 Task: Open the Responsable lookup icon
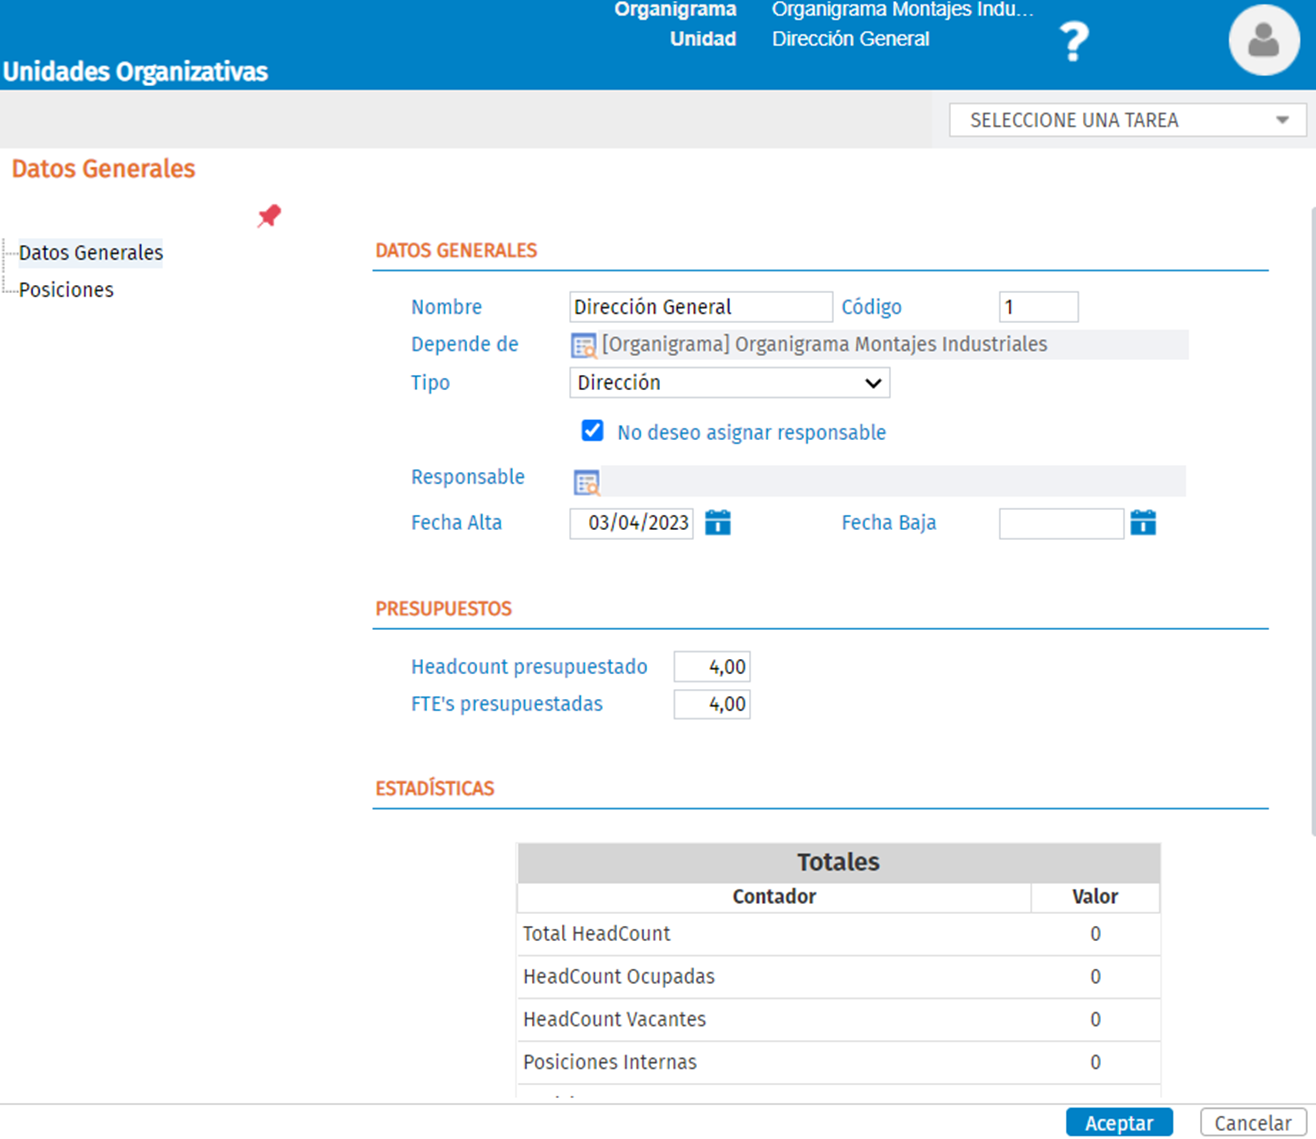[587, 483]
